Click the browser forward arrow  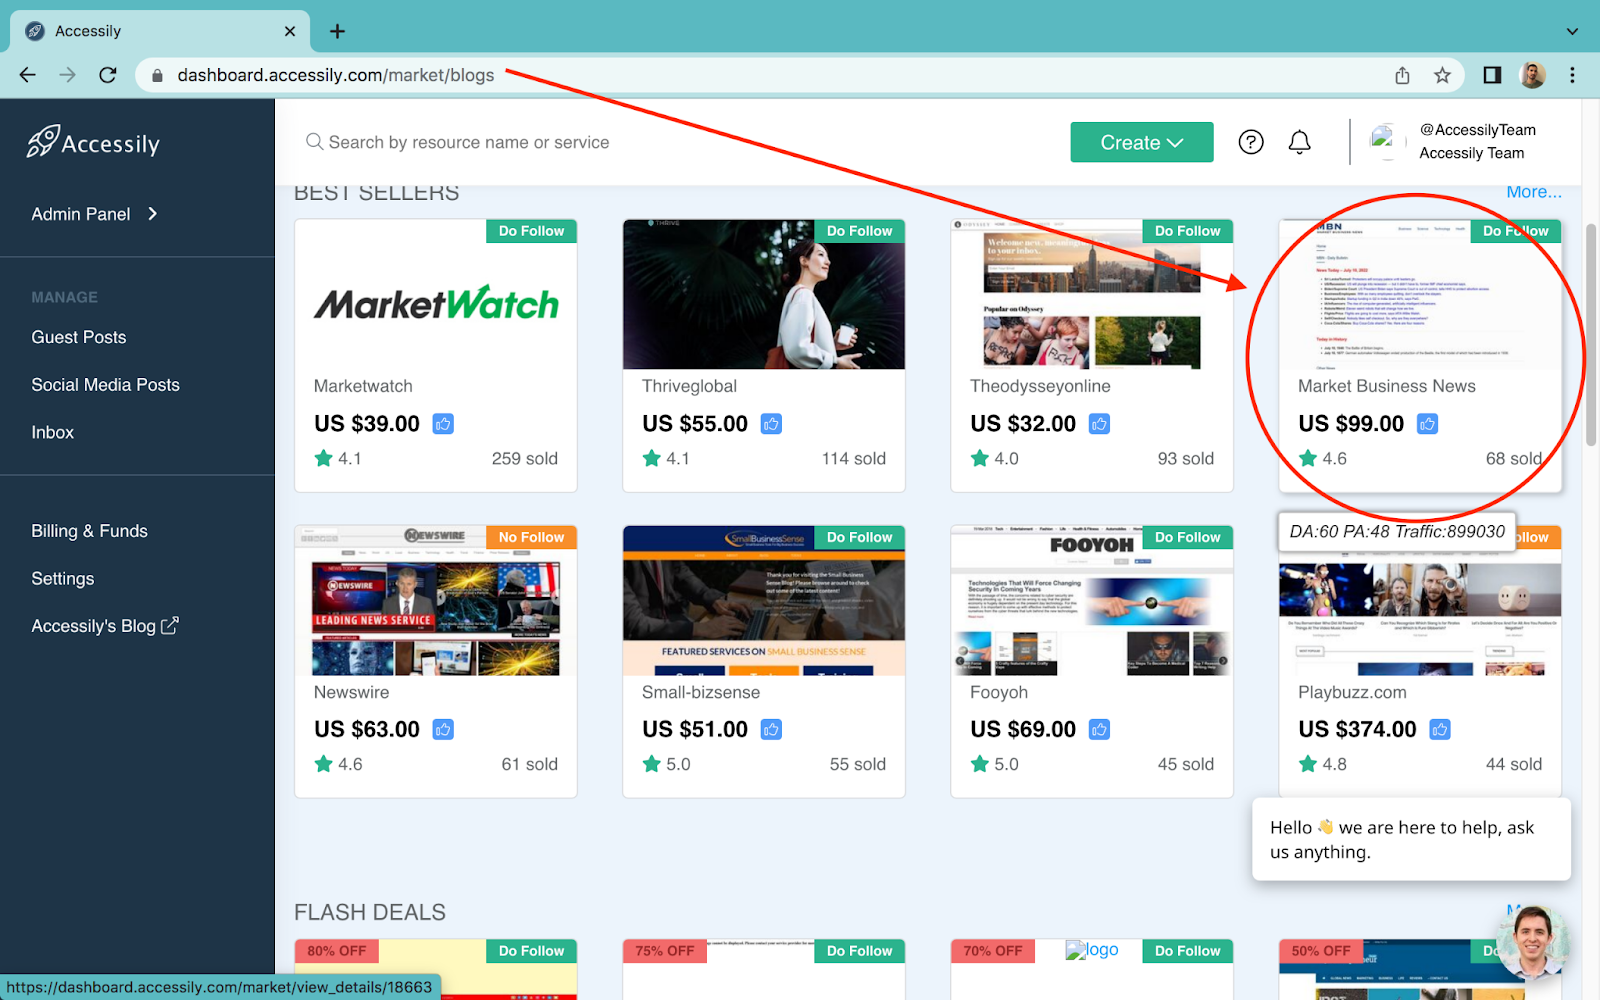(x=67, y=75)
